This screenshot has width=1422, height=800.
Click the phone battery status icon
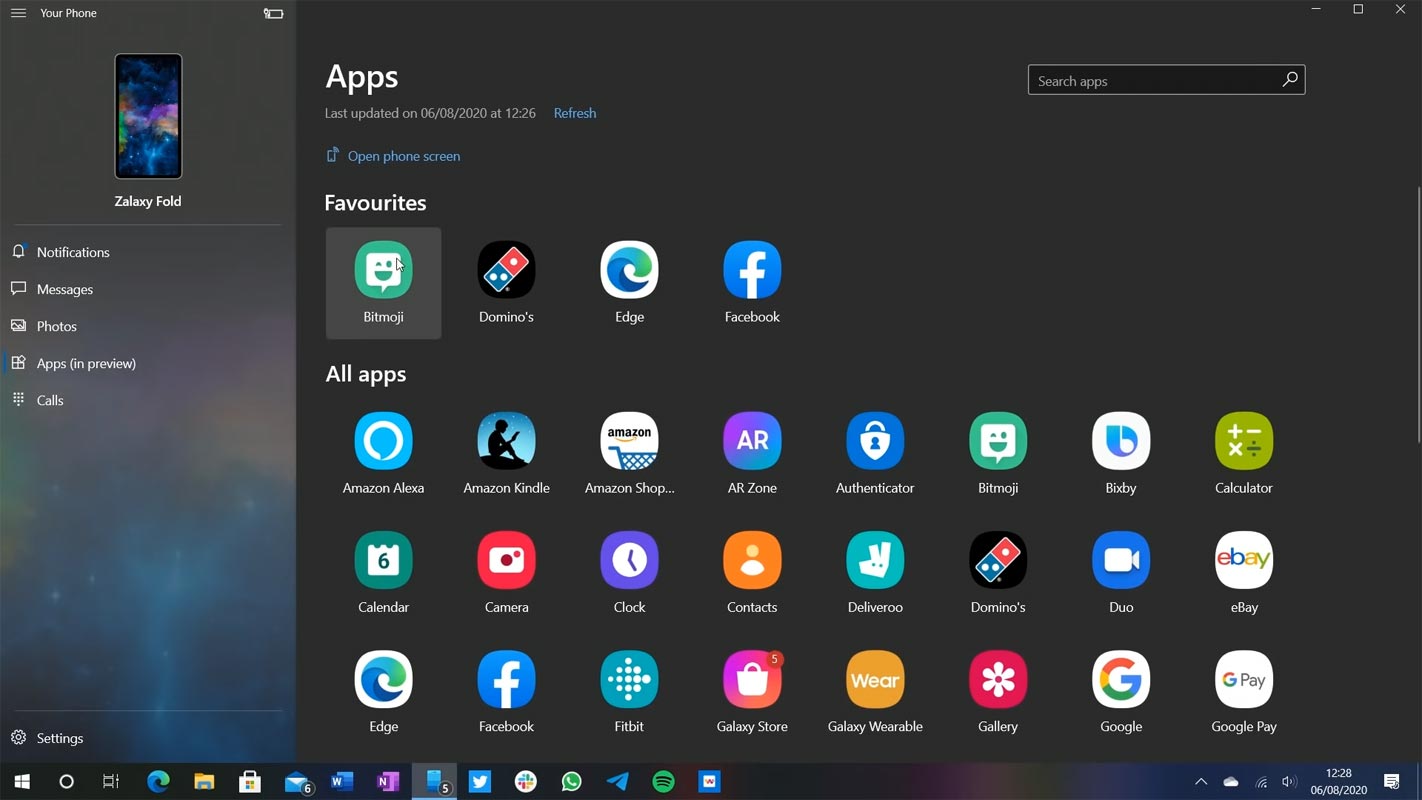click(273, 13)
